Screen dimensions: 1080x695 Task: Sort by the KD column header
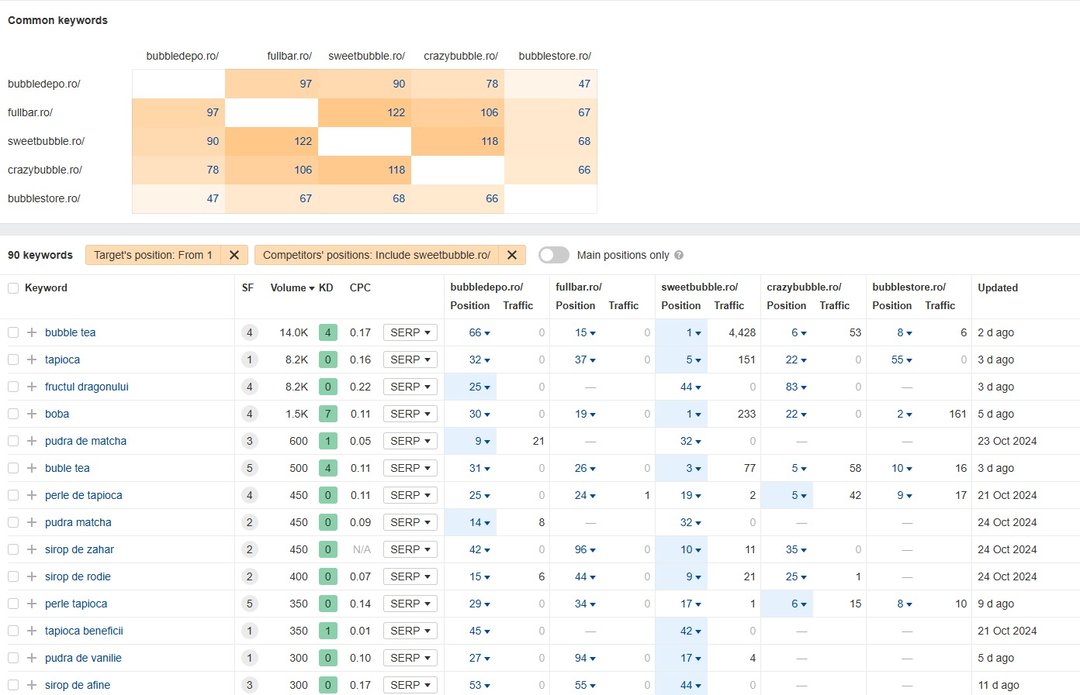coord(326,288)
